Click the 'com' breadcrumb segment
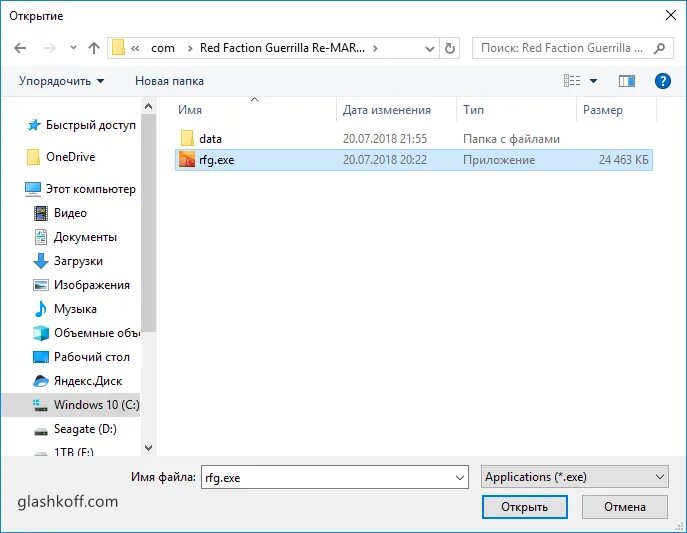 click(163, 48)
